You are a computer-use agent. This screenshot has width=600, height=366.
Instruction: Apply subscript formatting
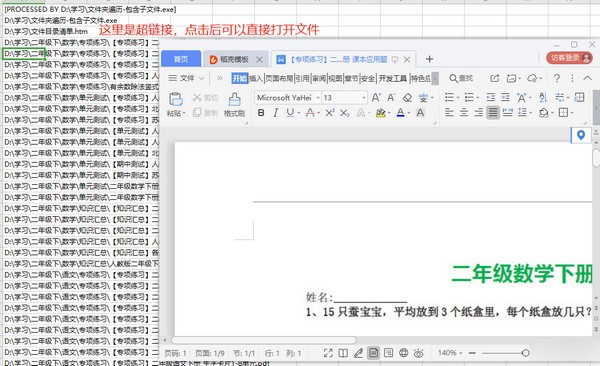click(x=344, y=113)
